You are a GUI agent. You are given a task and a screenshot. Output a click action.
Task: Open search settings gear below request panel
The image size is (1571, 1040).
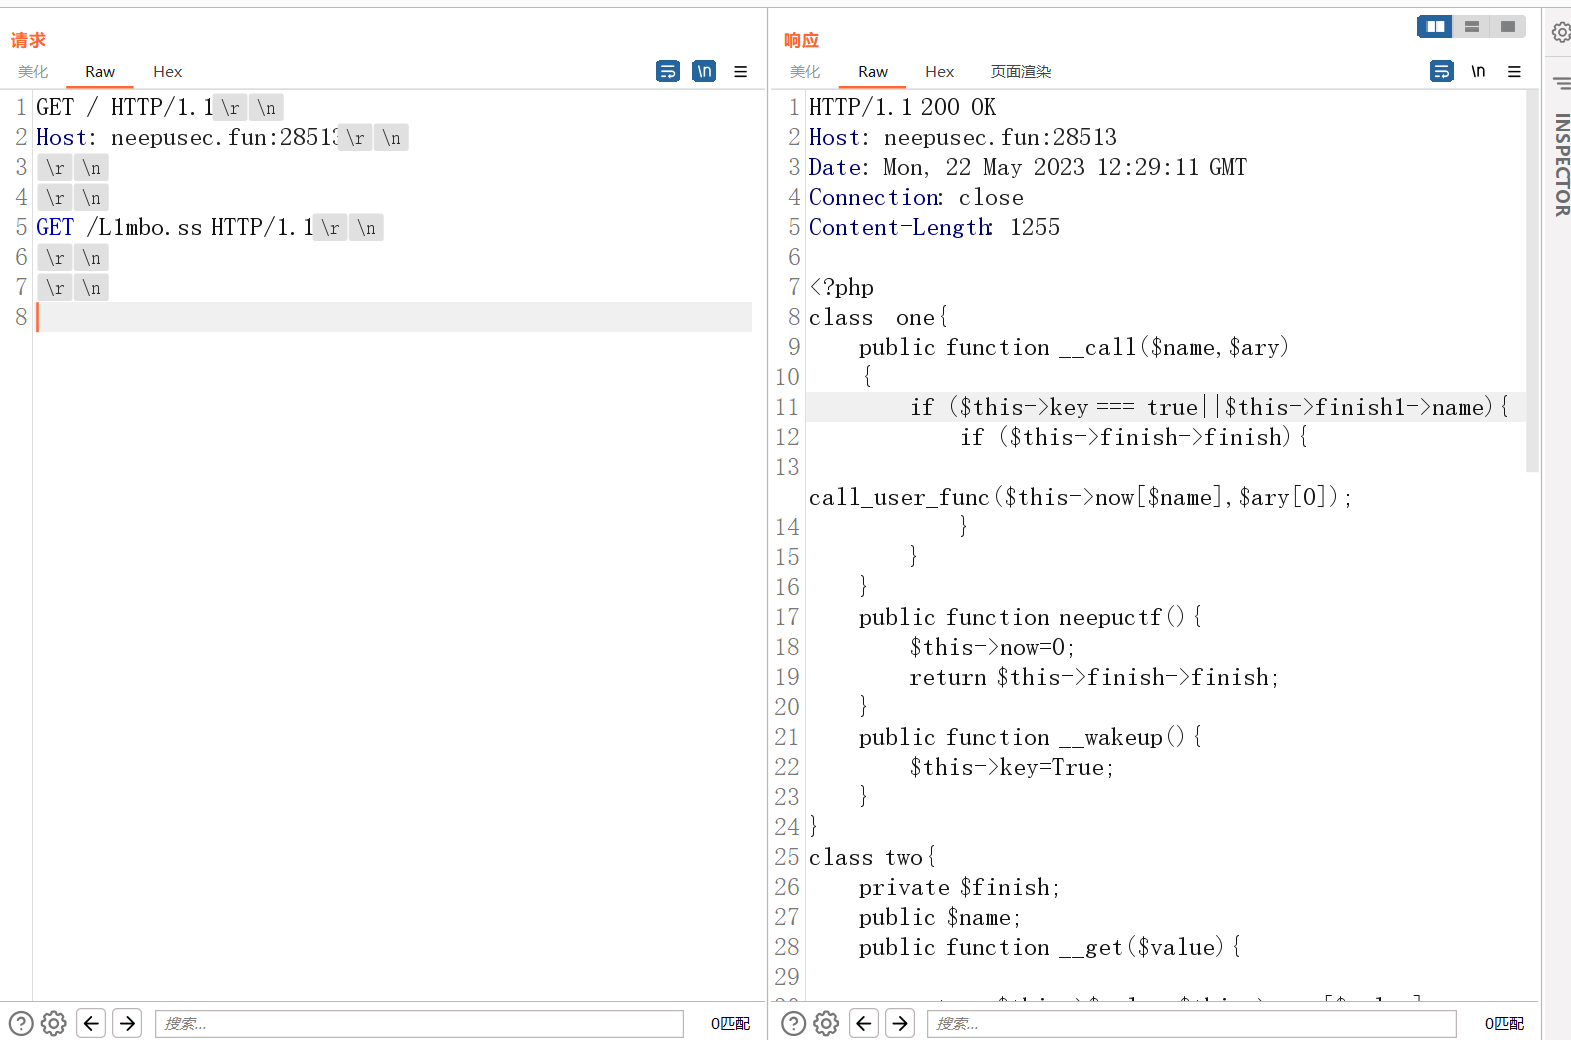point(54,1023)
